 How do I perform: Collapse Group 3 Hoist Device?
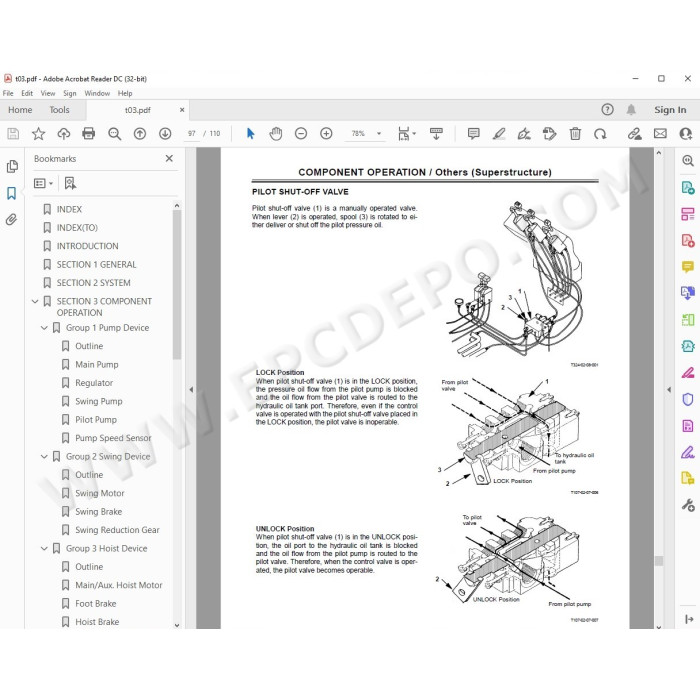point(44,548)
